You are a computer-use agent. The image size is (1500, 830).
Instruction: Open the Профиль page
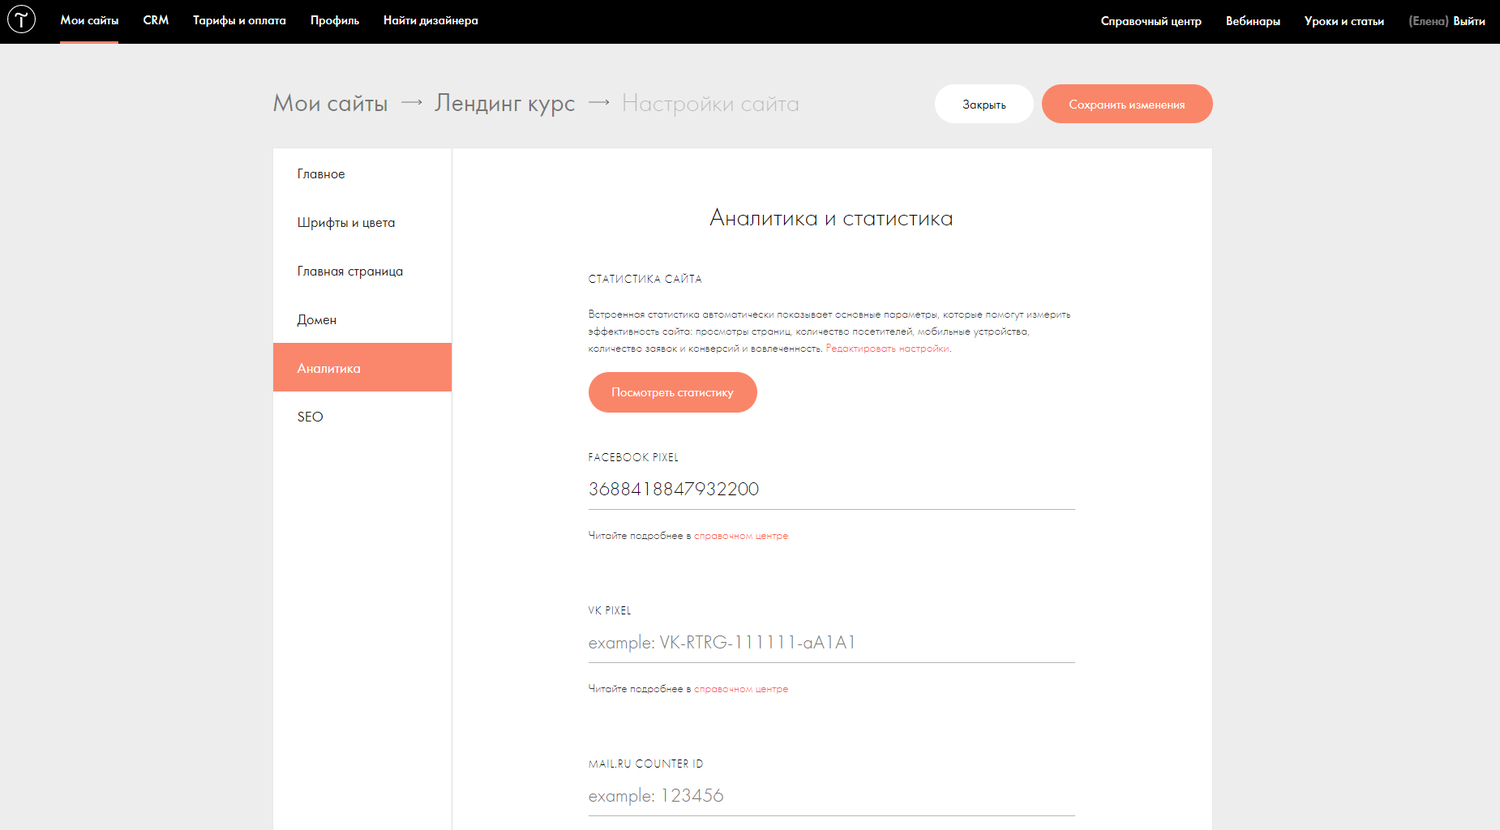(x=334, y=20)
